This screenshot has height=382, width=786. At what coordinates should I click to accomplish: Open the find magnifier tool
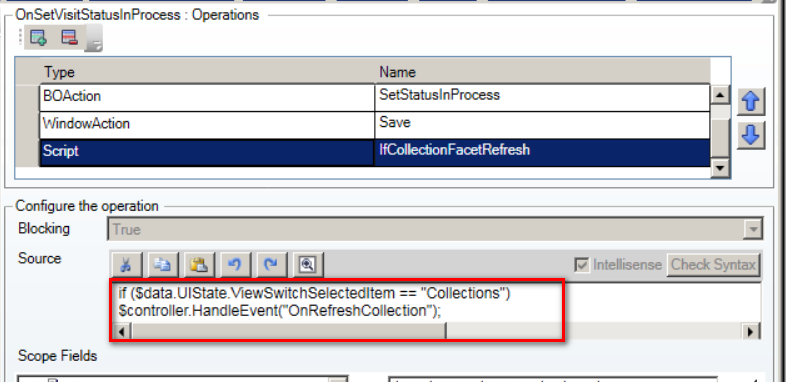point(307,264)
